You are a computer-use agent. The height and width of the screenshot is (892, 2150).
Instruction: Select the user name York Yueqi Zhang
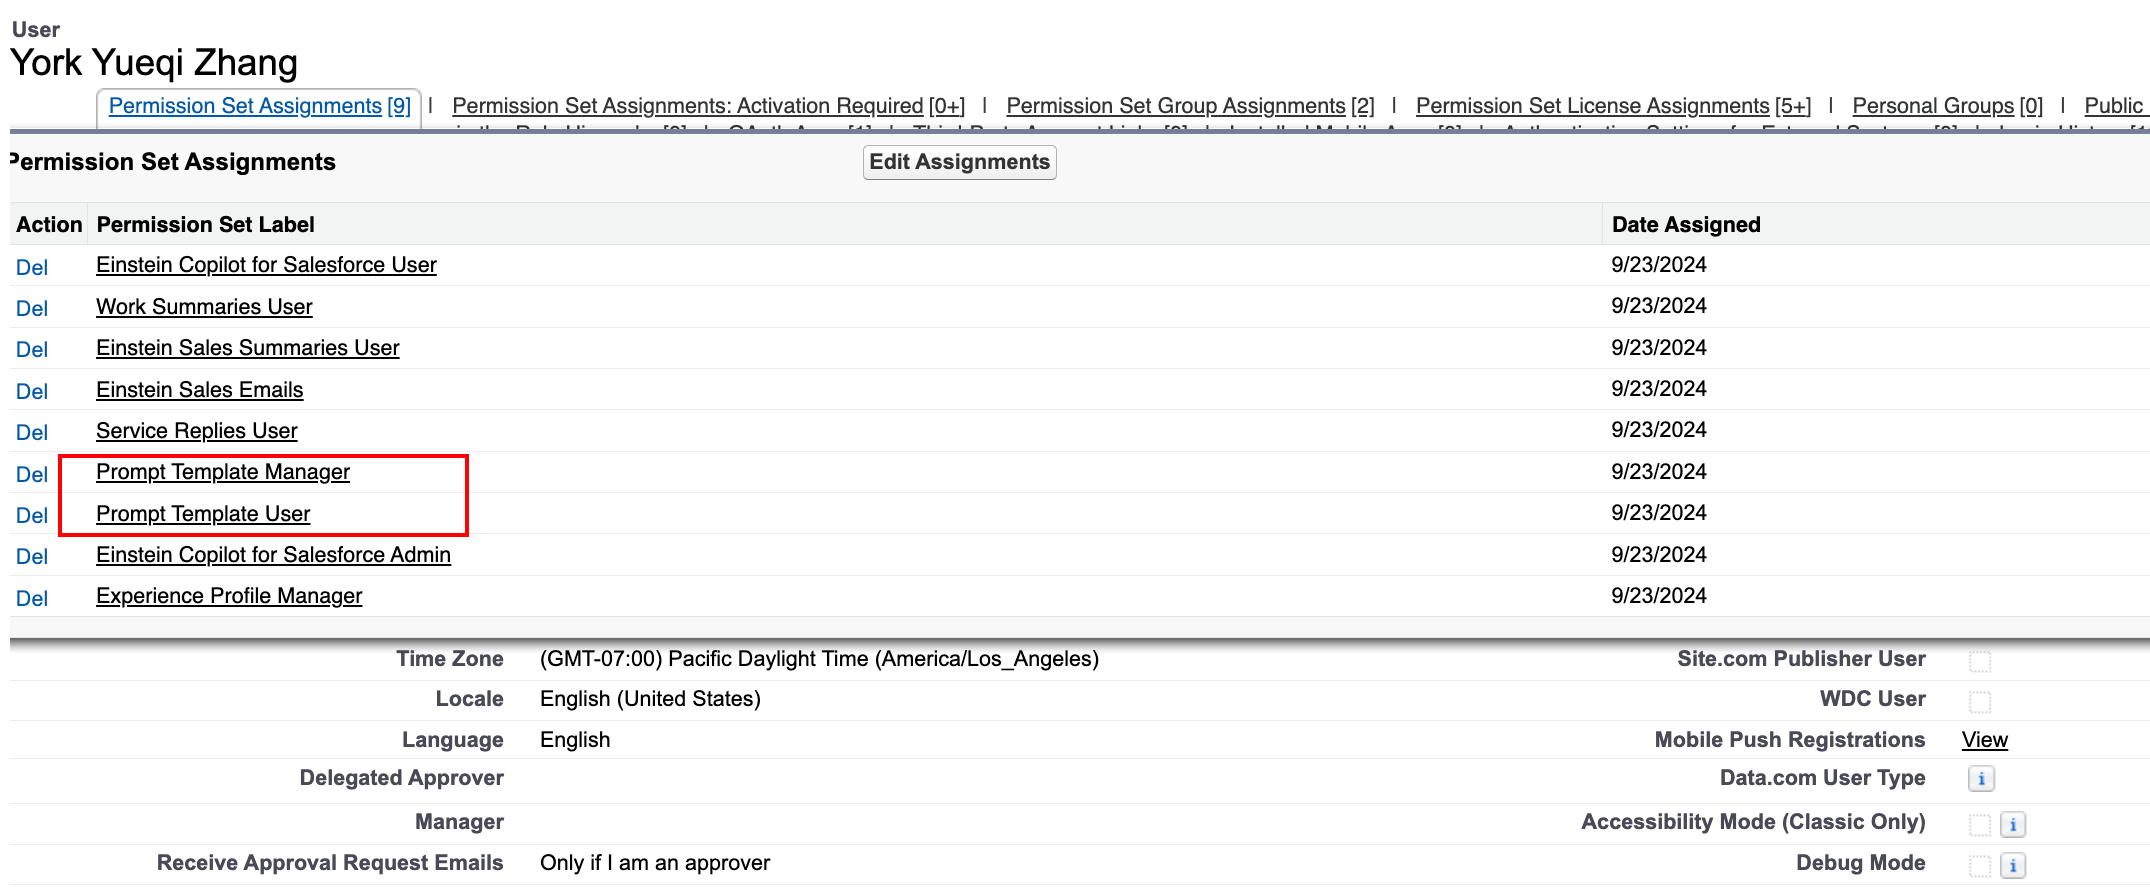coord(154,63)
